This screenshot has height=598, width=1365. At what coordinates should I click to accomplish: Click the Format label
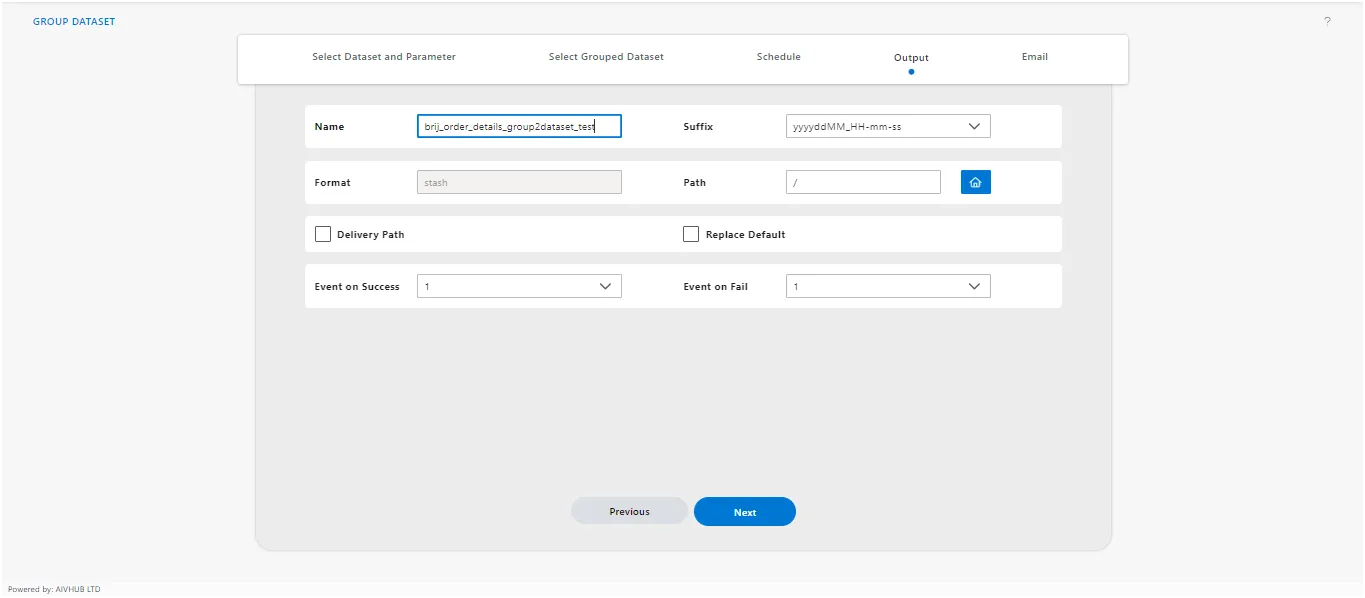[332, 183]
